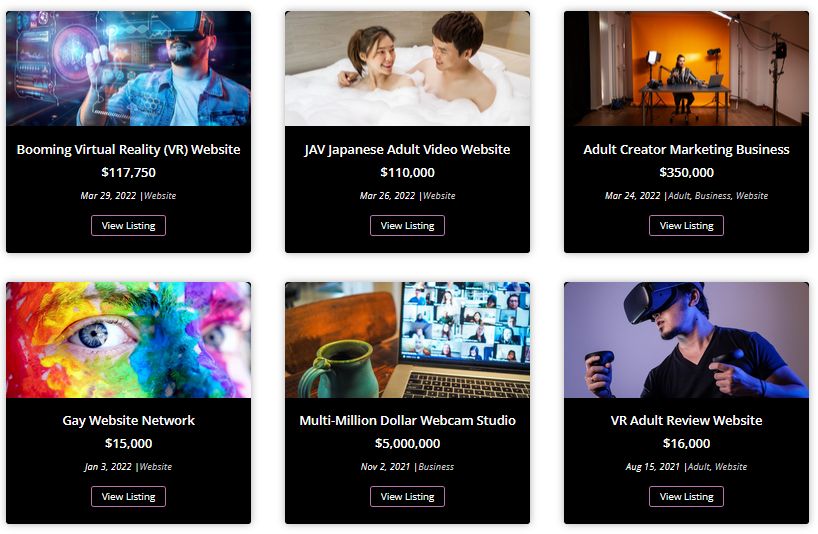Open the couple in bathtub thumbnail image
The image size is (818, 534).
point(407,68)
